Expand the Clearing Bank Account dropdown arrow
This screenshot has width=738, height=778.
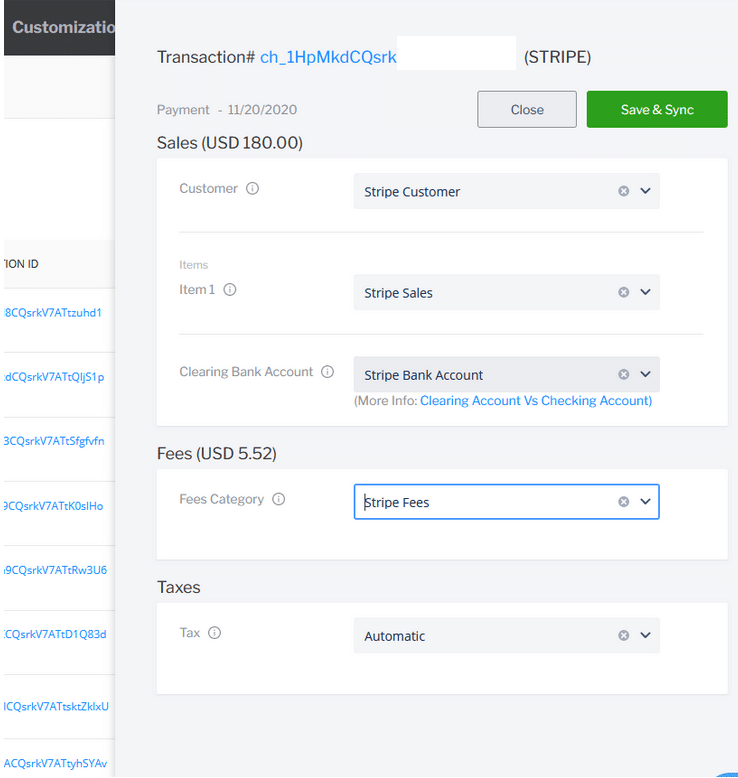(645, 374)
